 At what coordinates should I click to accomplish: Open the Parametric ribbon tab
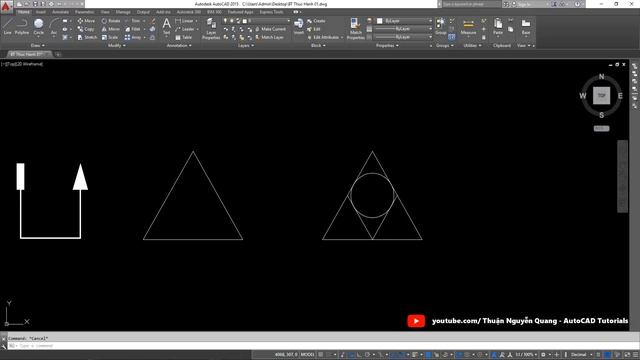[x=84, y=12]
